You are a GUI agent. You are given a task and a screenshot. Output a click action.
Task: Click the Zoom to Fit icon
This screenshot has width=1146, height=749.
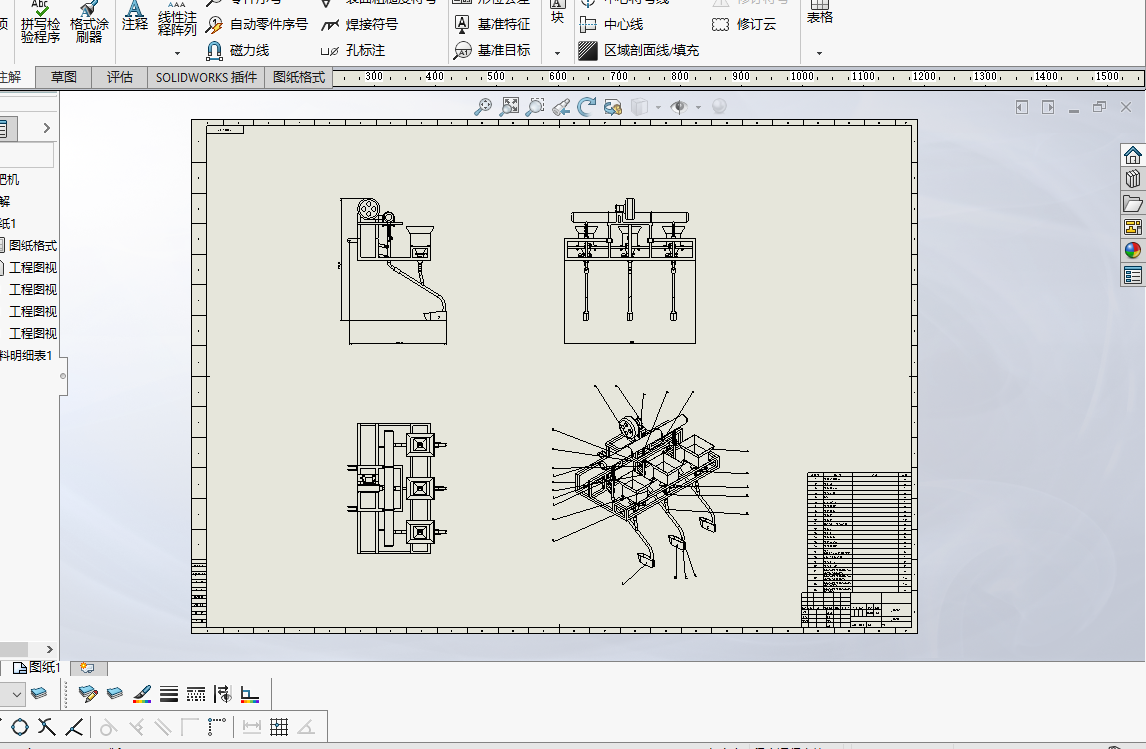(x=483, y=107)
